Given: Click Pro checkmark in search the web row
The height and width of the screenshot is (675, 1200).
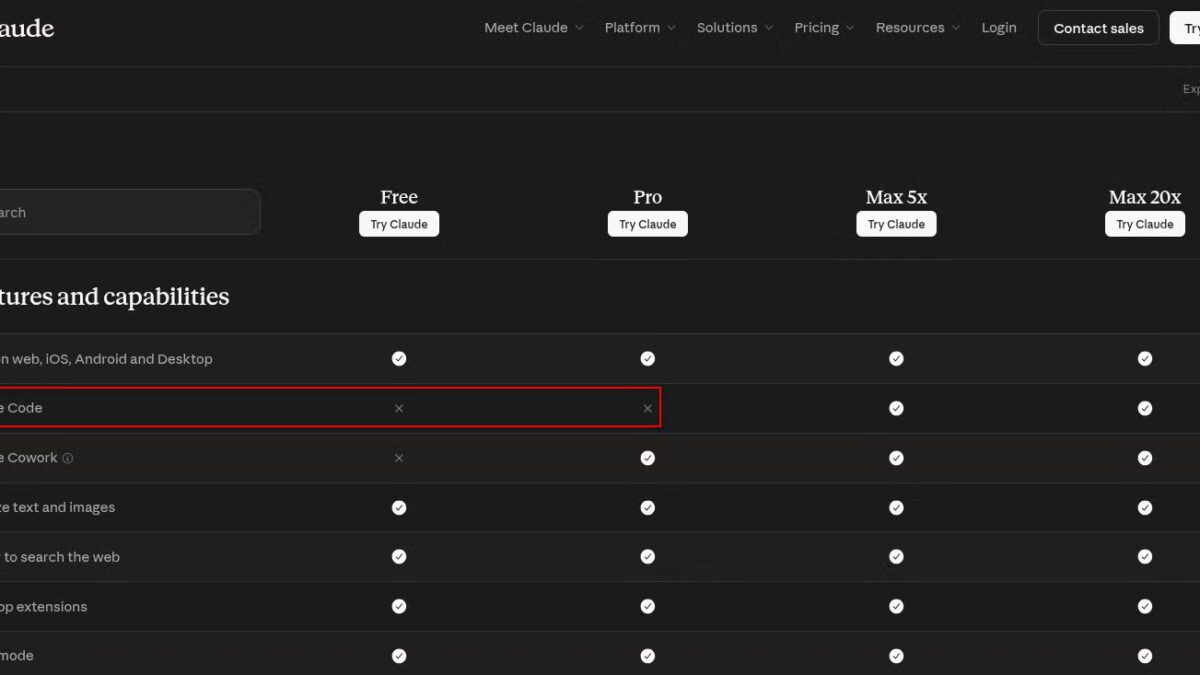Looking at the screenshot, I should point(647,557).
